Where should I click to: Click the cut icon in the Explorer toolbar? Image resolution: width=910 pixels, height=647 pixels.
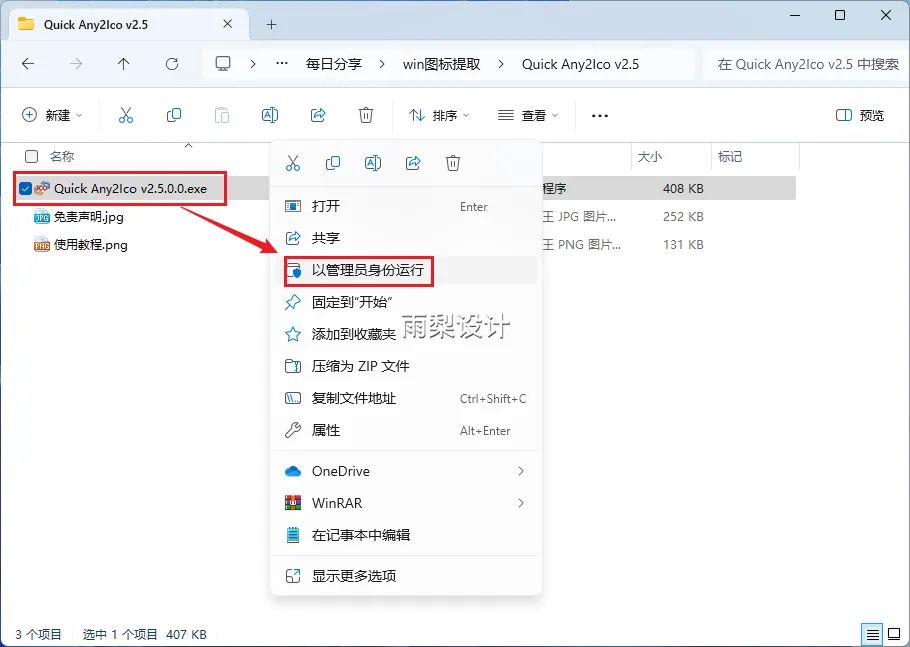(x=125, y=115)
